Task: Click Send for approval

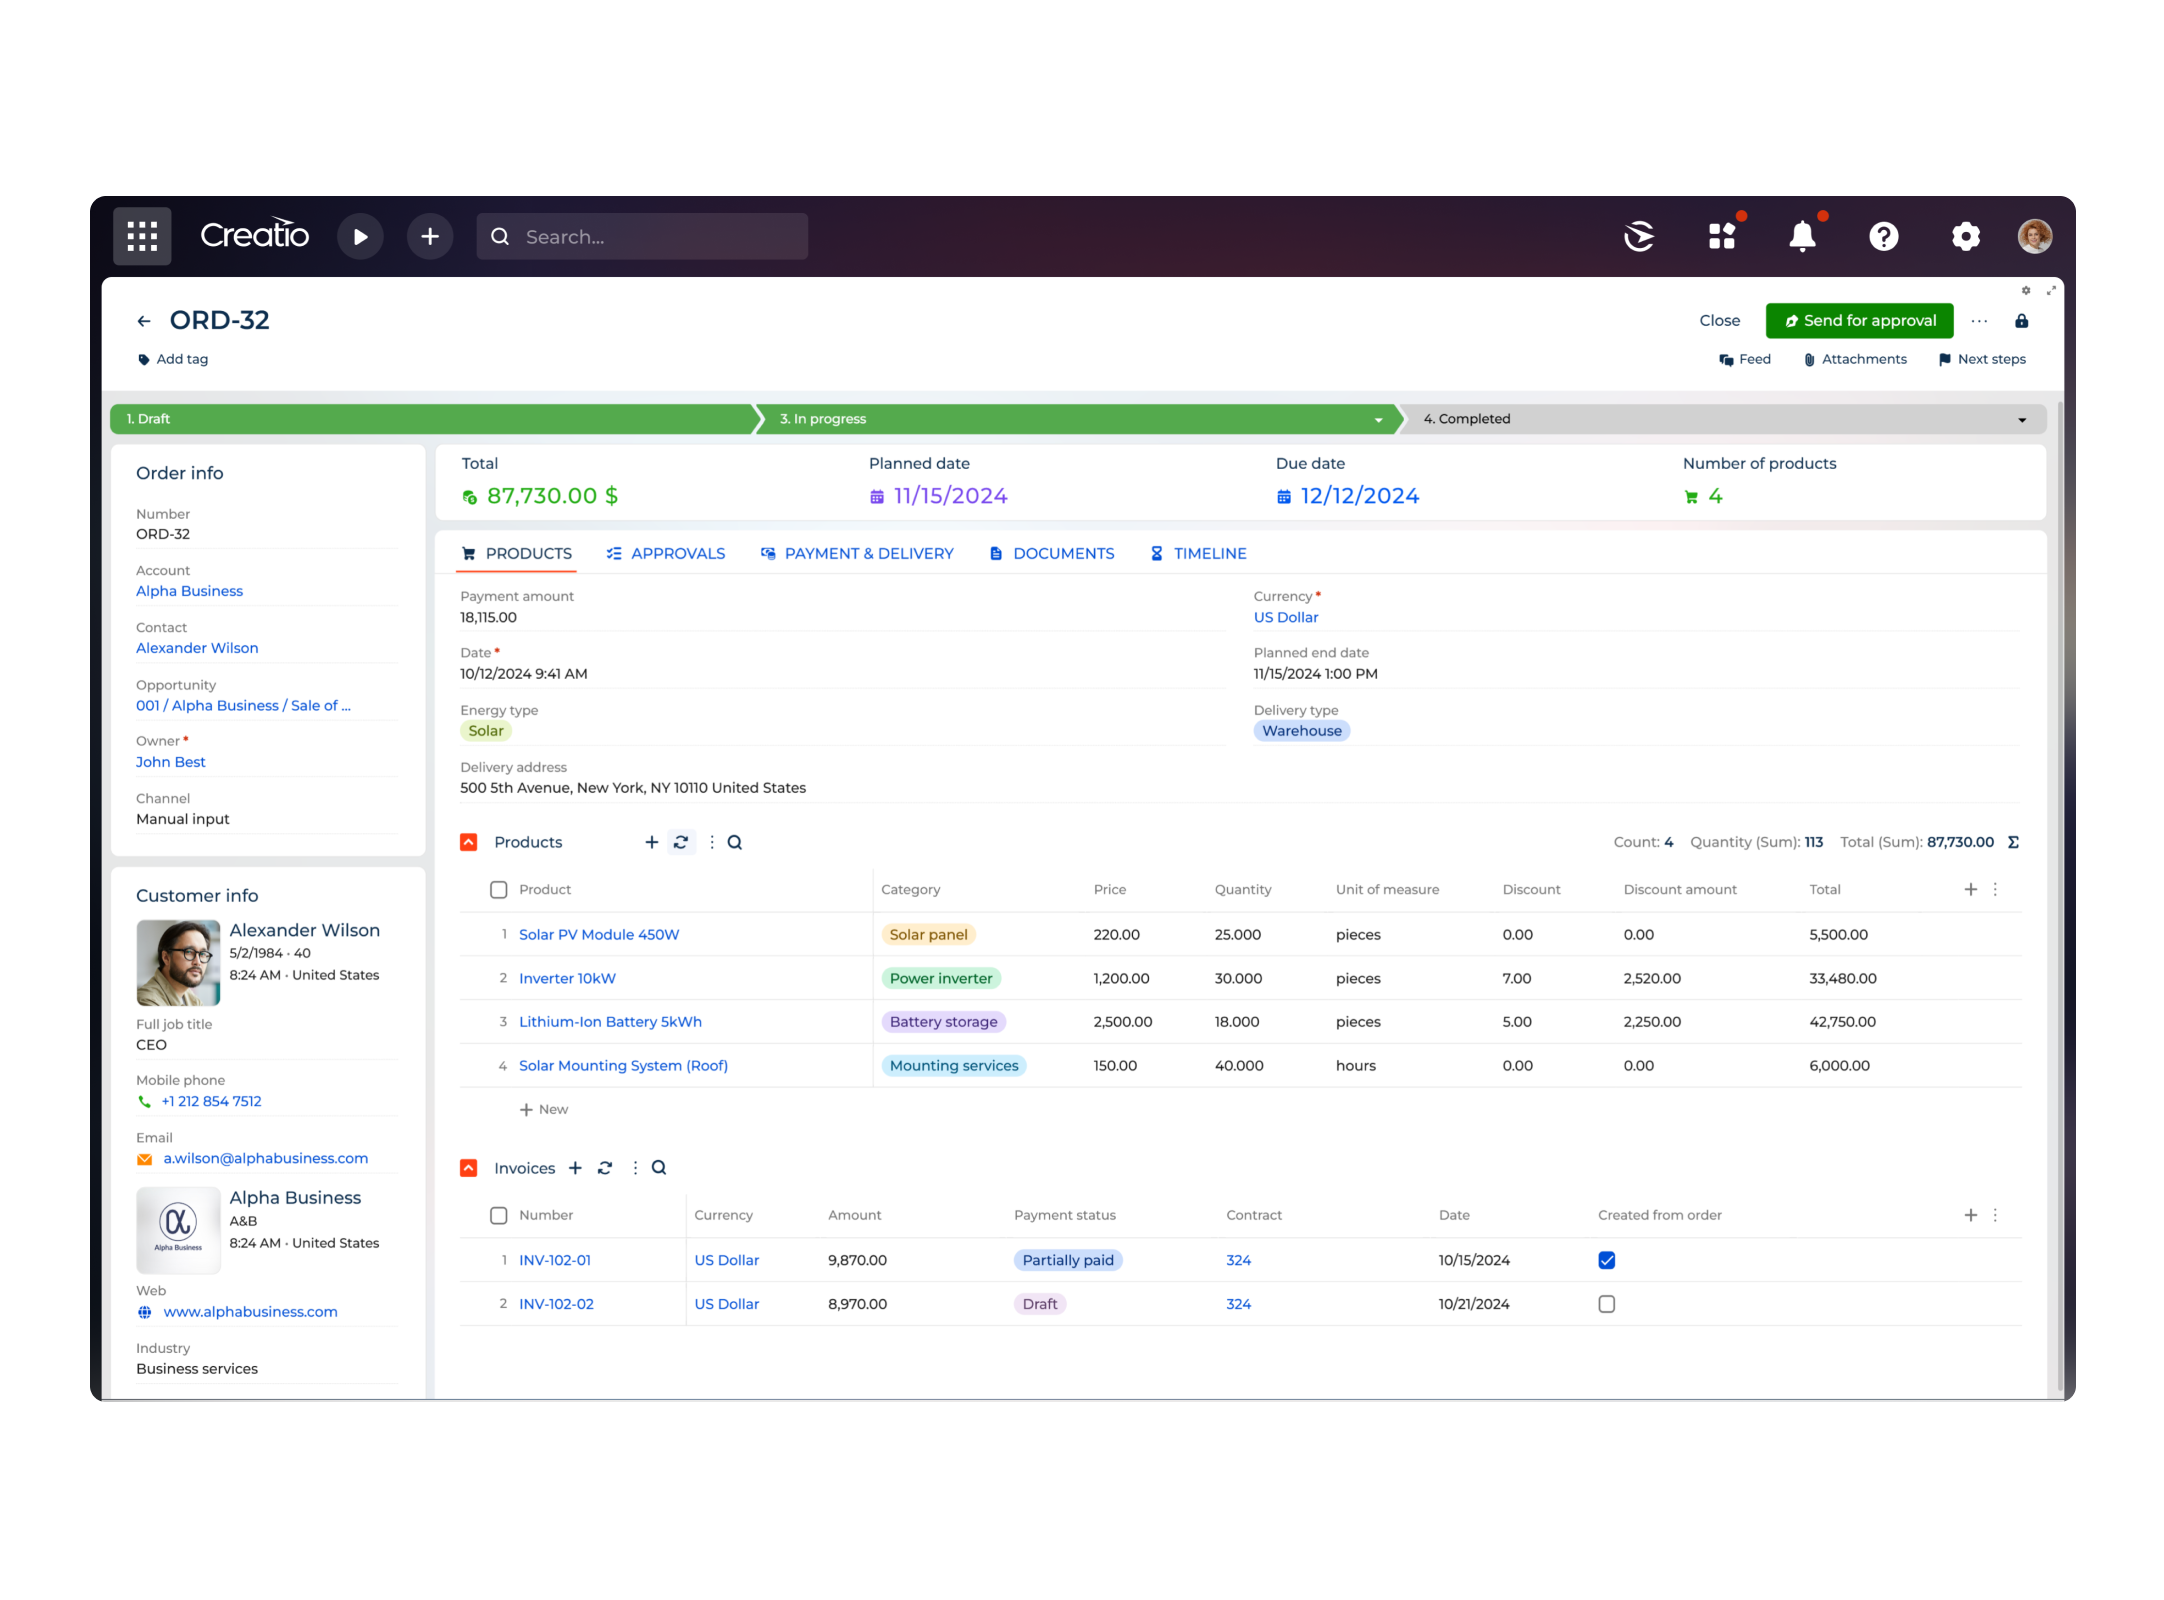Action: pos(1858,320)
